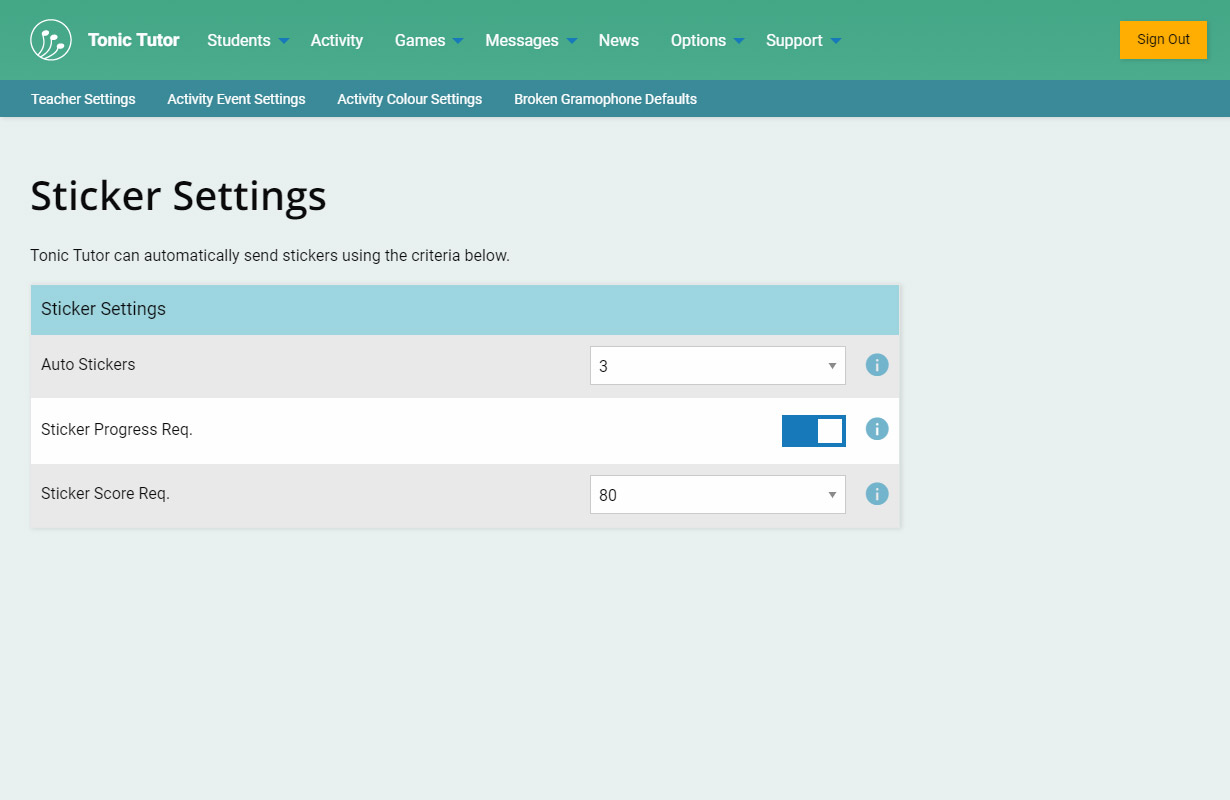Screen dimensions: 1230x800
Task: Click info icon for Sticker Score Req.
Action: click(877, 494)
